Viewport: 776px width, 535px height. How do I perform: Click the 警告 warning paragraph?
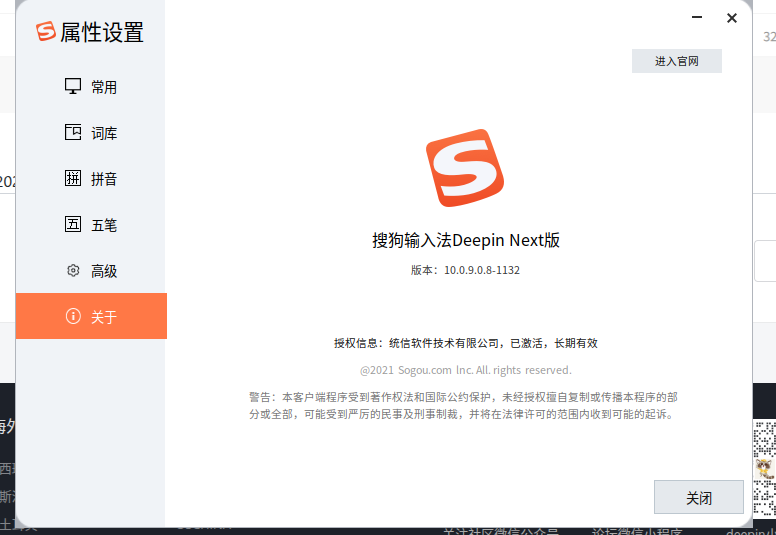pyautogui.click(x=463, y=405)
